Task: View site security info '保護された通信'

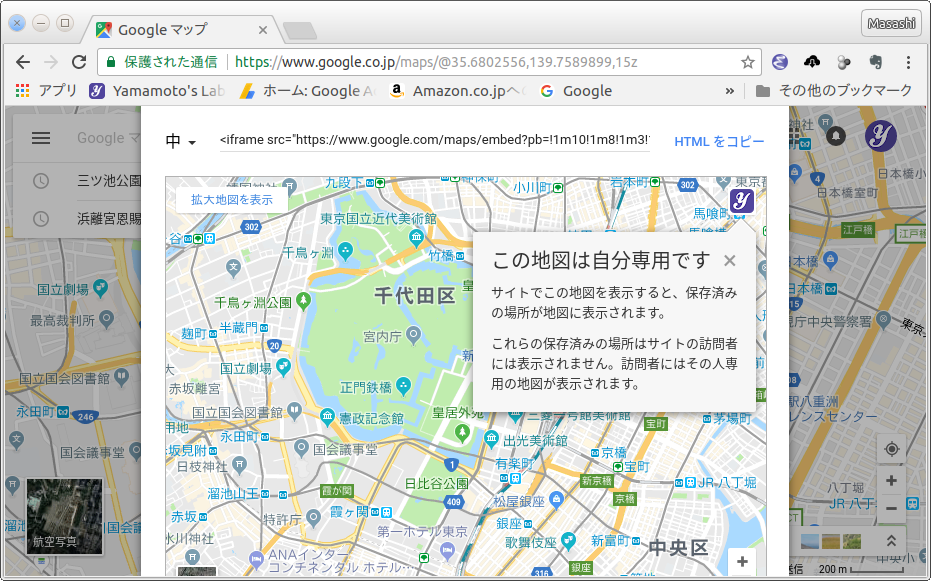Action: tap(162, 62)
